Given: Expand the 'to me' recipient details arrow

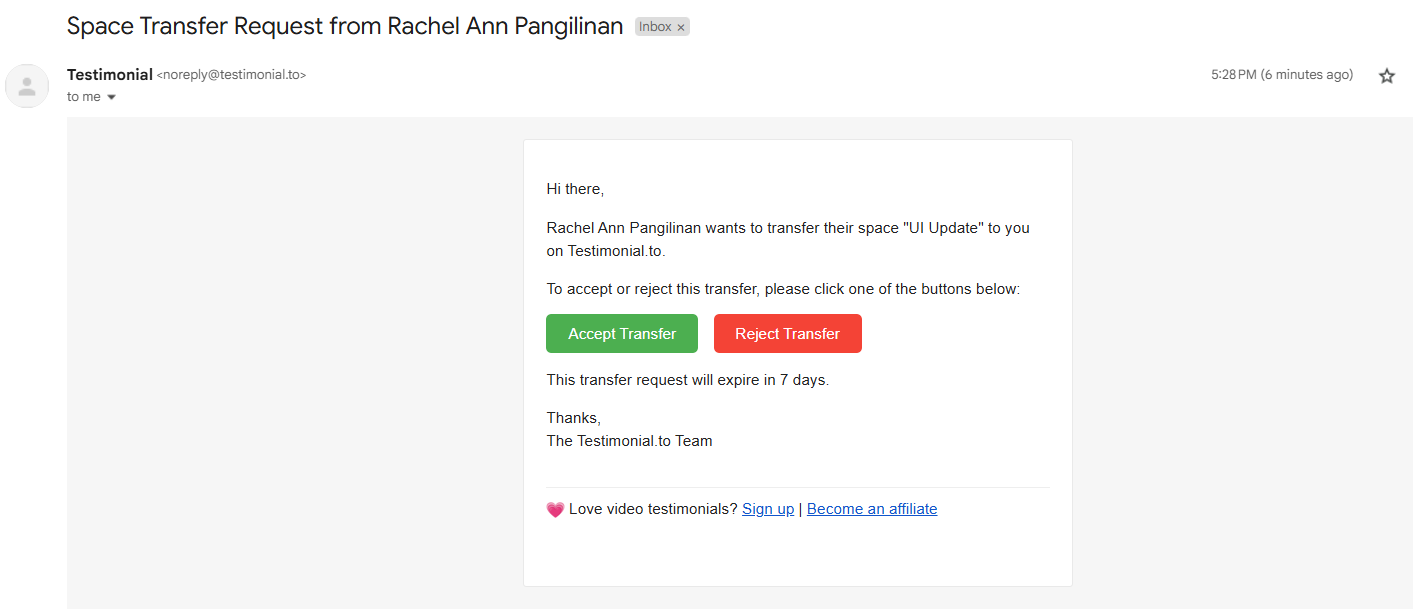Looking at the screenshot, I should click(111, 97).
